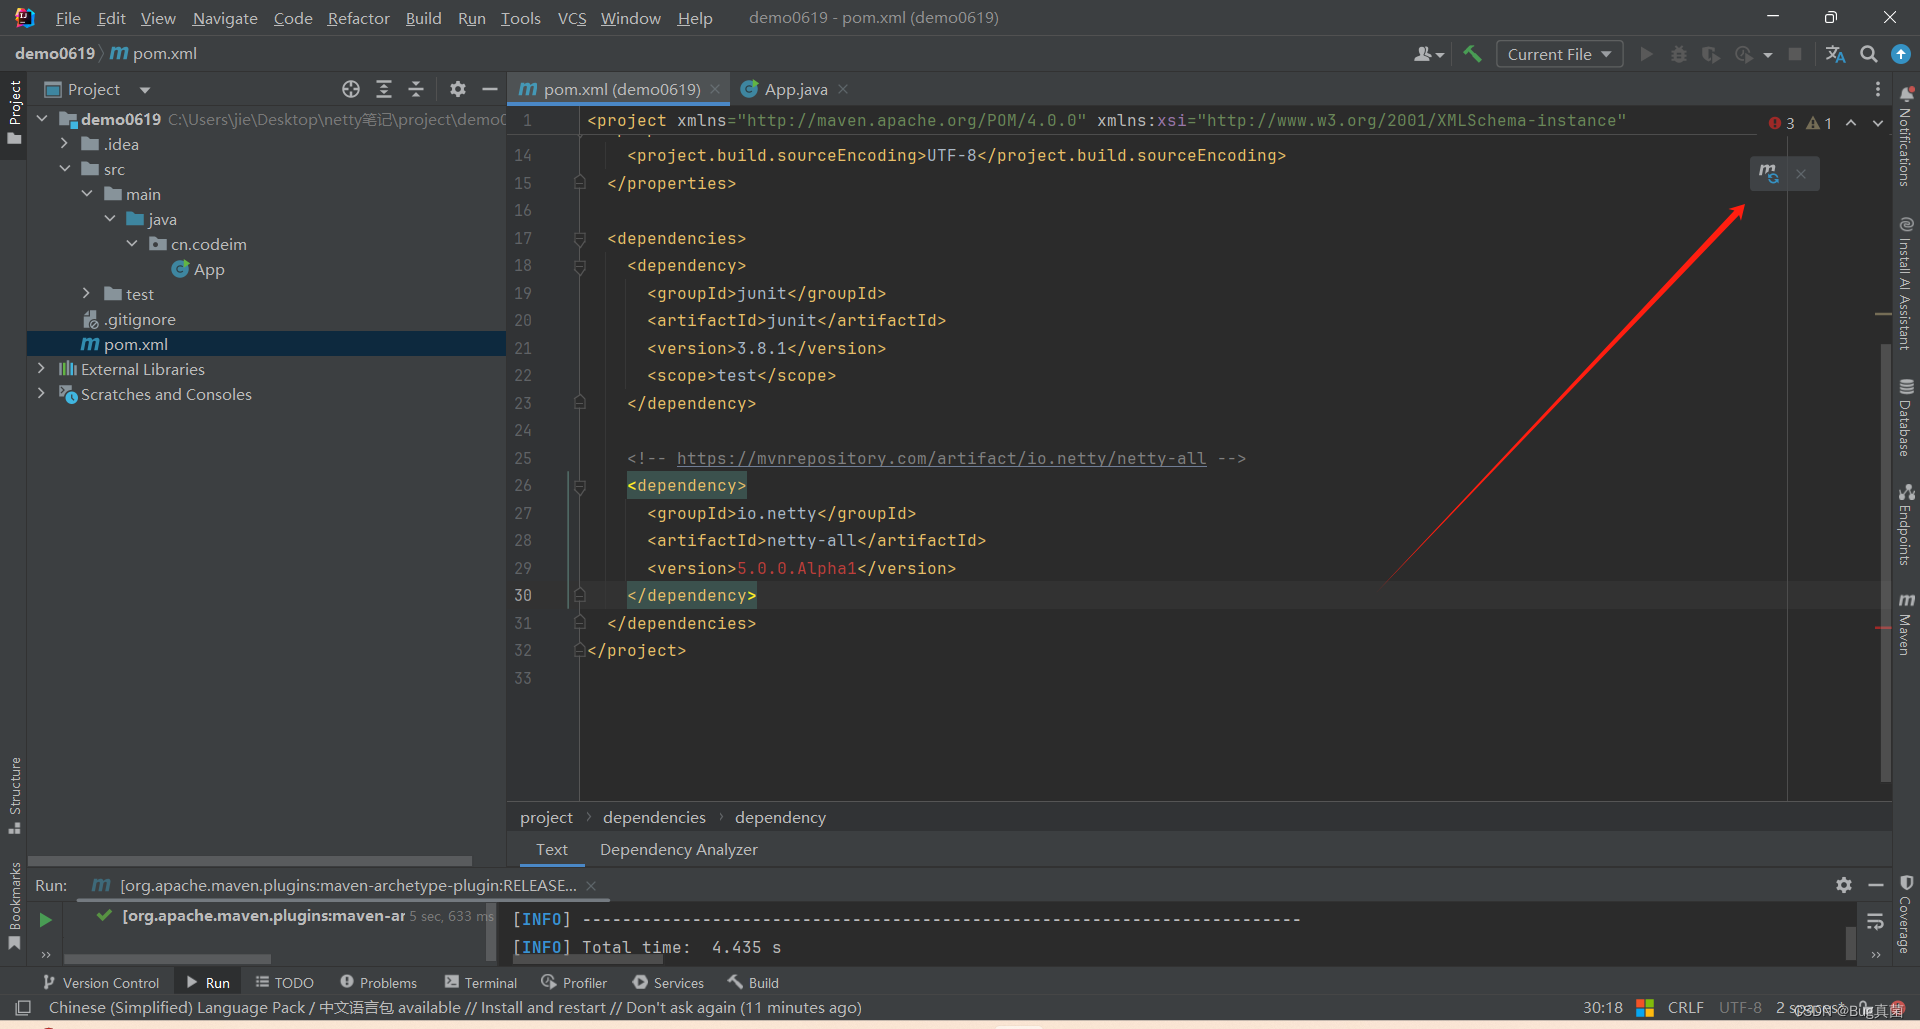Toggle soft-wrap in Run console
The width and height of the screenshot is (1920, 1029).
(1875, 921)
